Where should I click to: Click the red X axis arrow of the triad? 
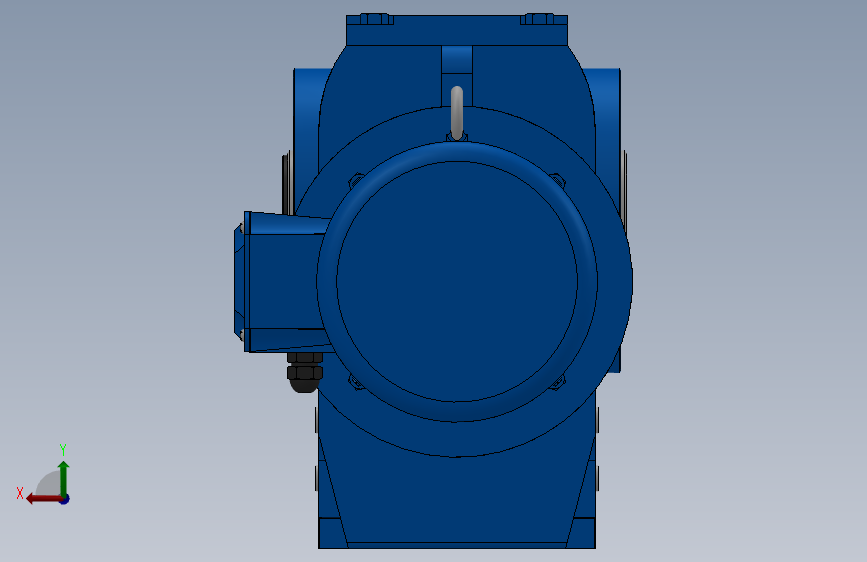pyautogui.click(x=43, y=499)
